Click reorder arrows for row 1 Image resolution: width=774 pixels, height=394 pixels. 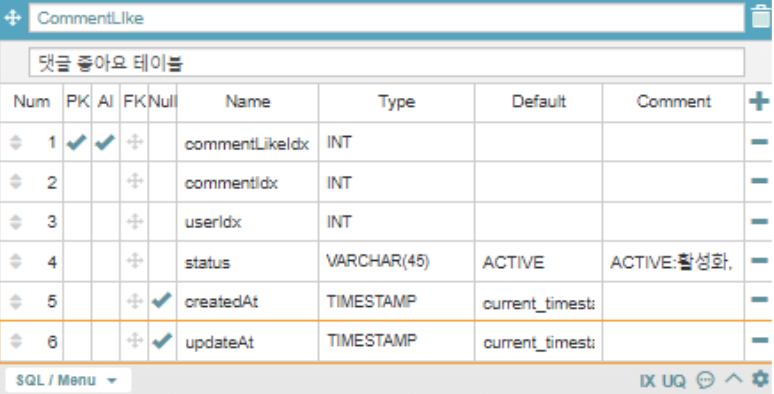pyautogui.click(x=16, y=142)
